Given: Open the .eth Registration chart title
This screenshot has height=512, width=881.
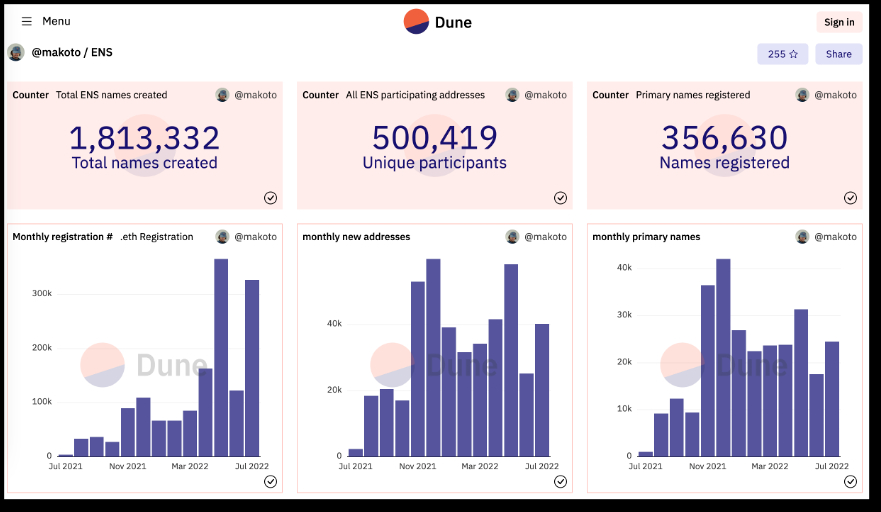Looking at the screenshot, I should (x=157, y=237).
